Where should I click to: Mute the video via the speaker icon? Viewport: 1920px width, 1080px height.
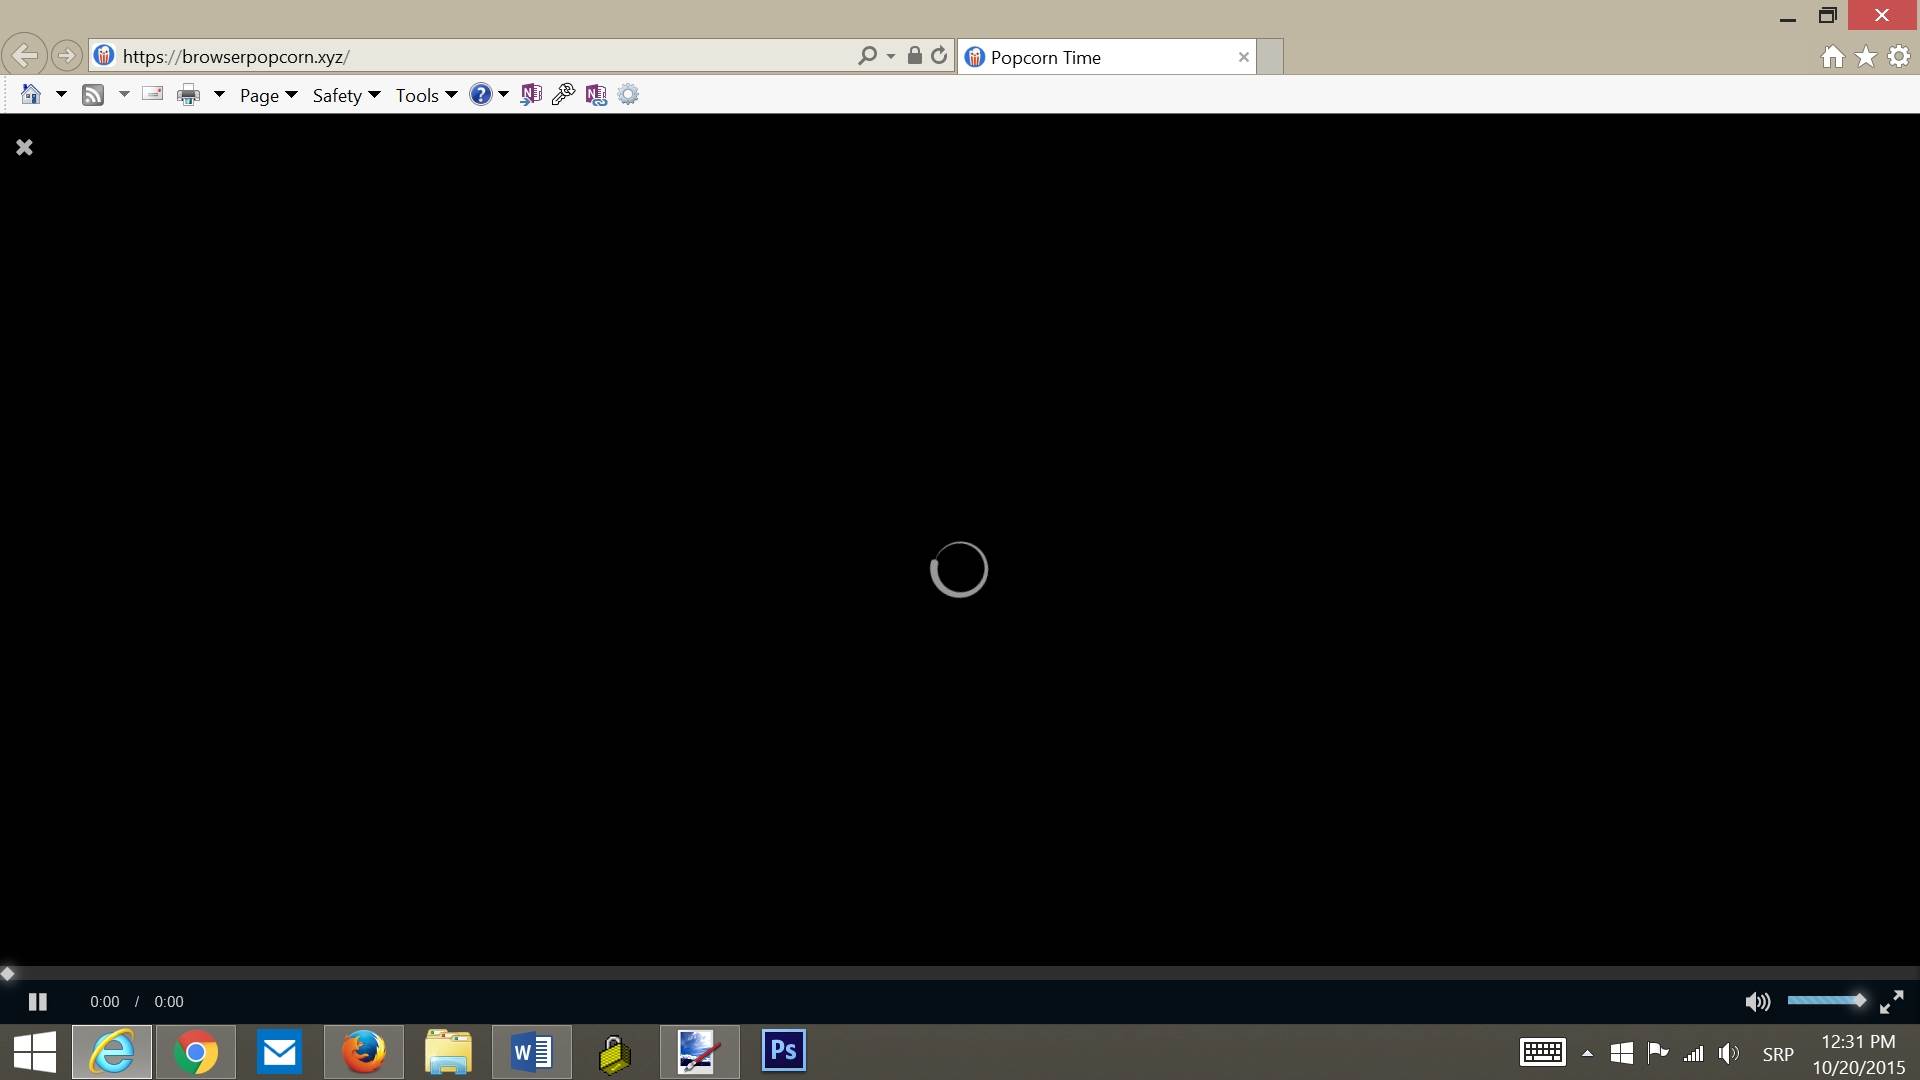1757,1001
